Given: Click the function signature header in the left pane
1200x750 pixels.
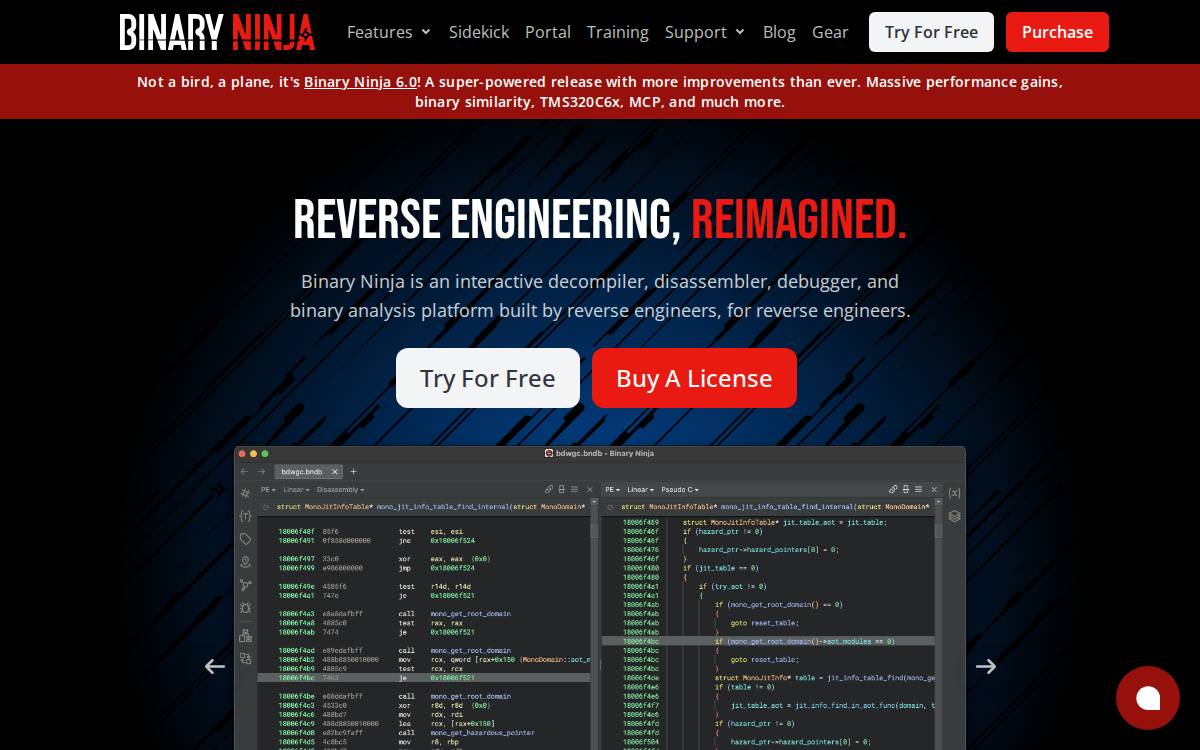Looking at the screenshot, I should tap(431, 506).
